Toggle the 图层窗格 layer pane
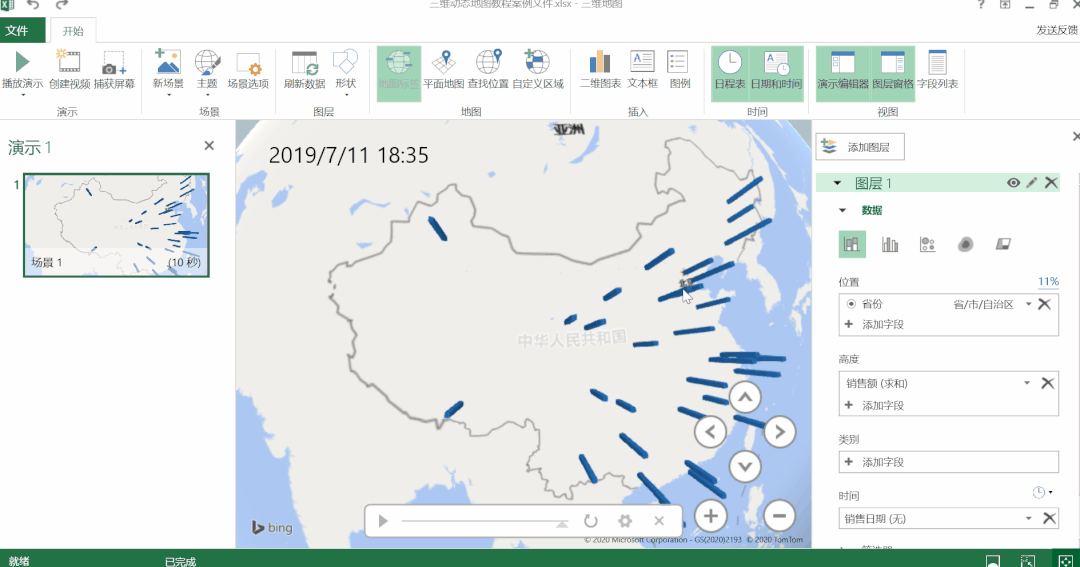1080x567 pixels. [x=893, y=74]
